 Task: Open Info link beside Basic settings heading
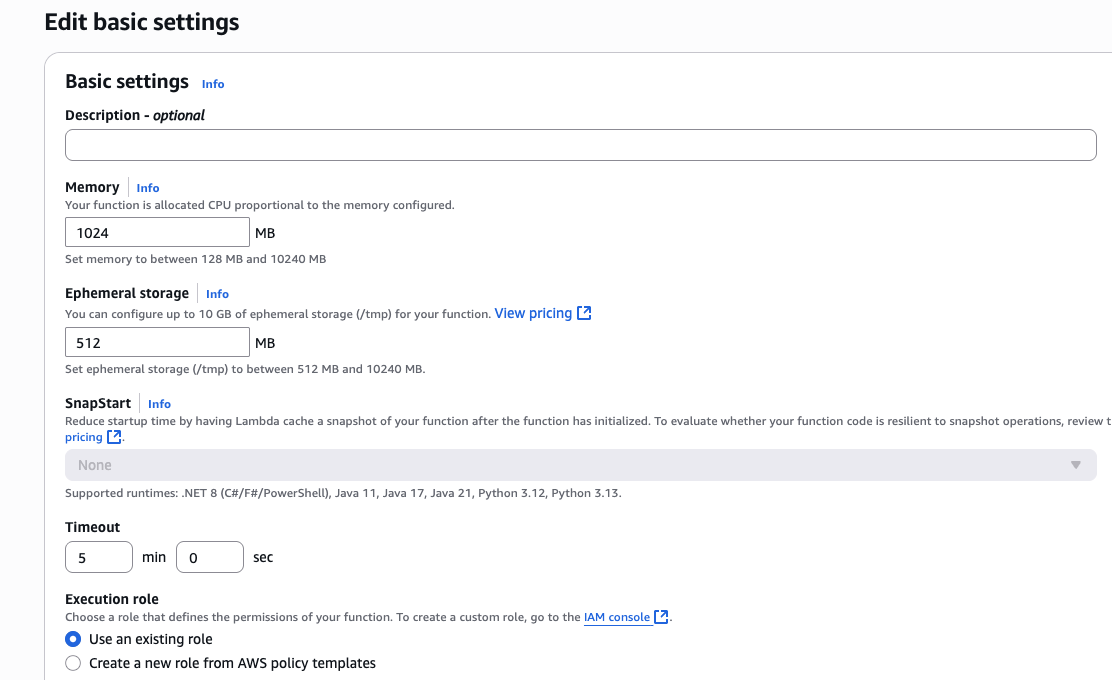213,84
